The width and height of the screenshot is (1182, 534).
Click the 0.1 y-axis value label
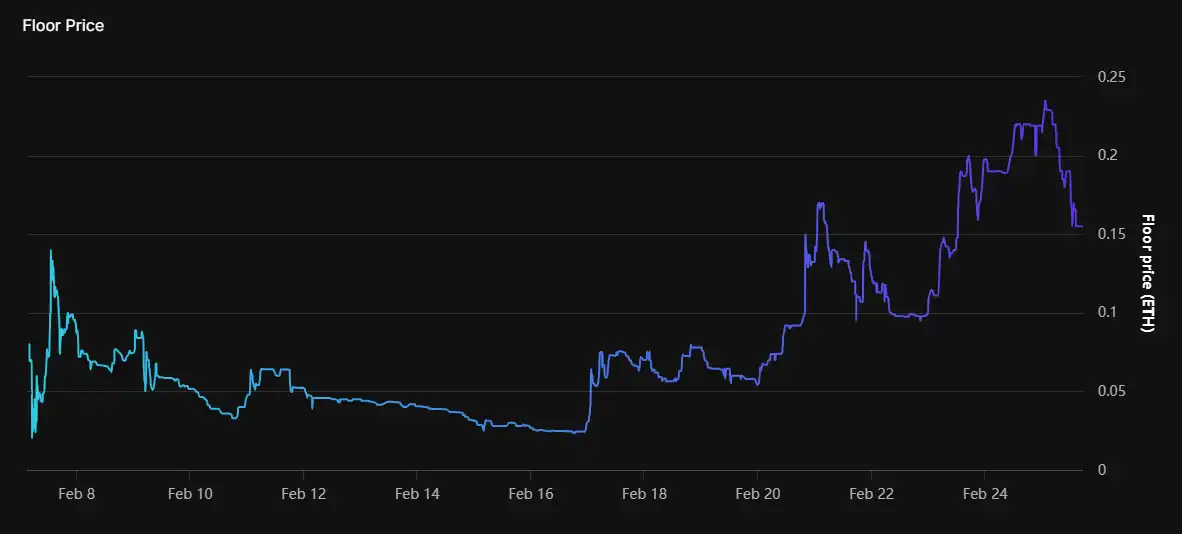pyautogui.click(x=1108, y=313)
